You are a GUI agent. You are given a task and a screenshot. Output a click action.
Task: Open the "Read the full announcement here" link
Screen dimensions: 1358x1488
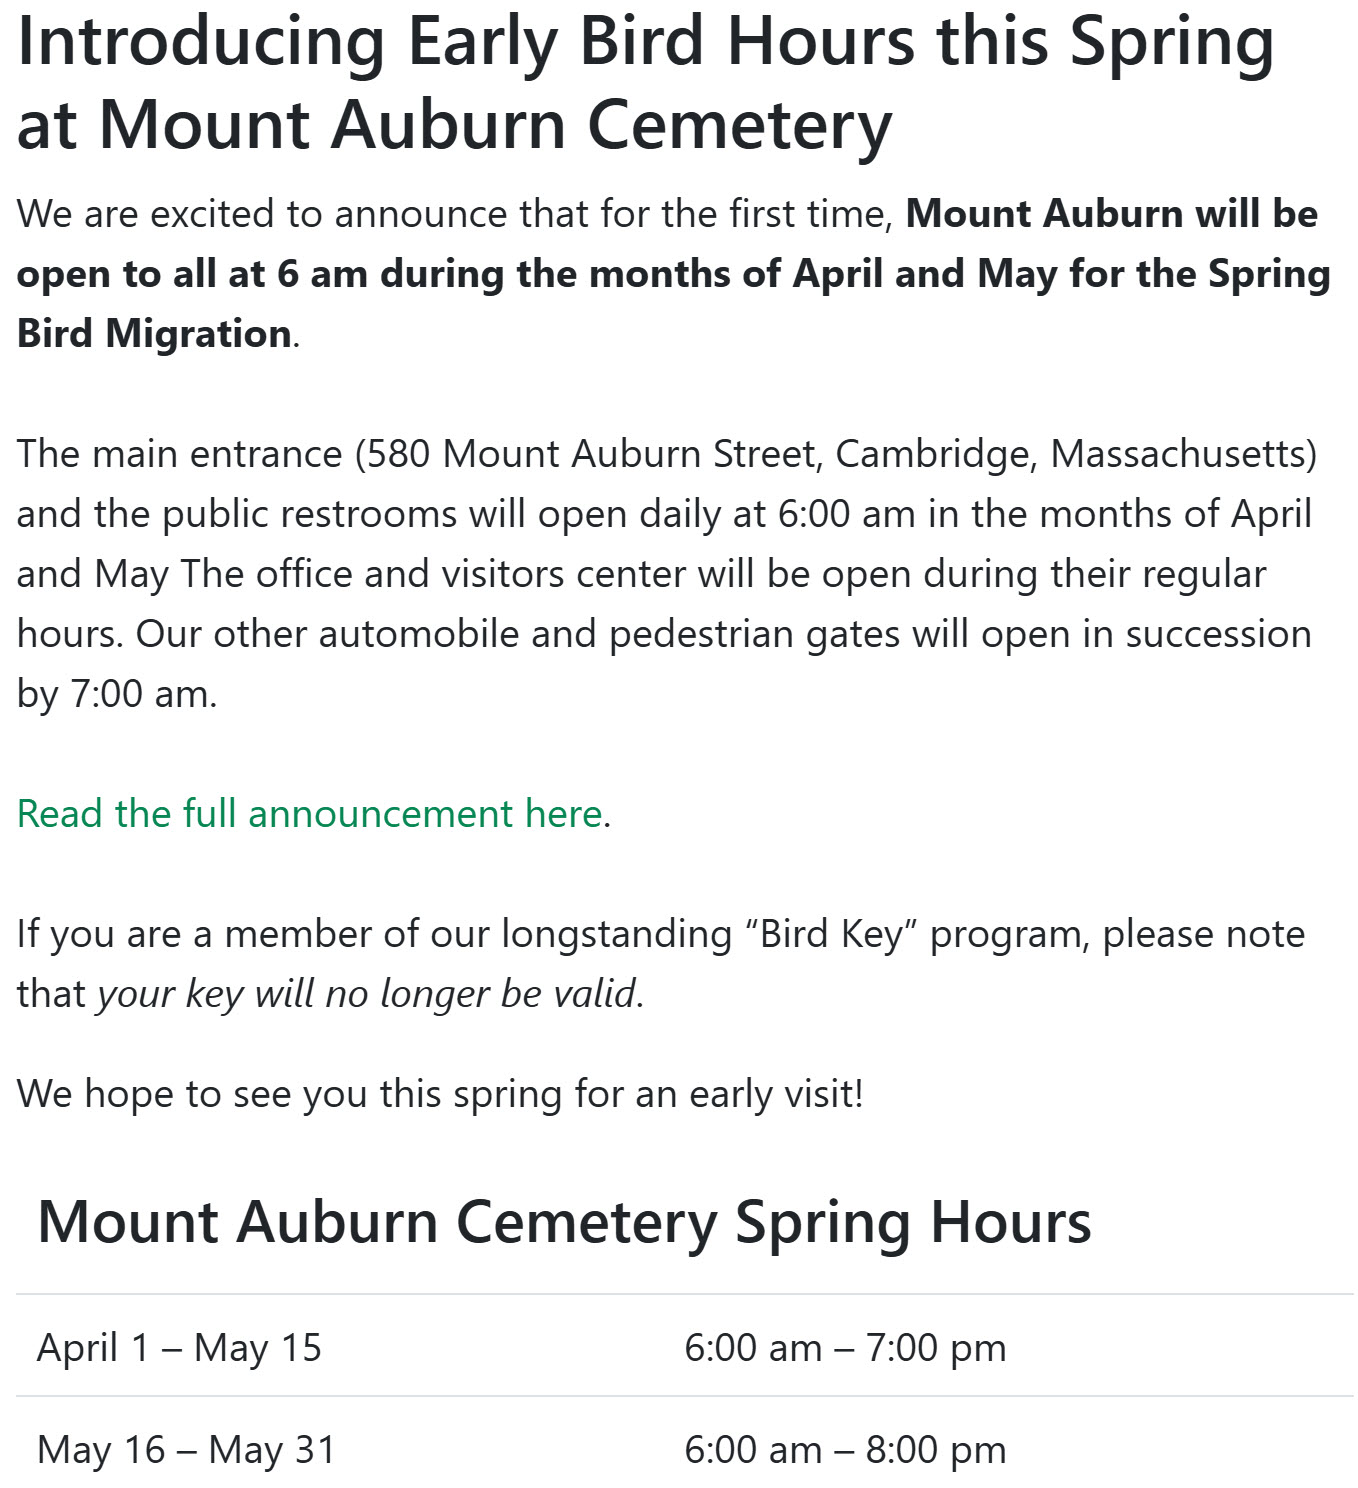(x=310, y=814)
